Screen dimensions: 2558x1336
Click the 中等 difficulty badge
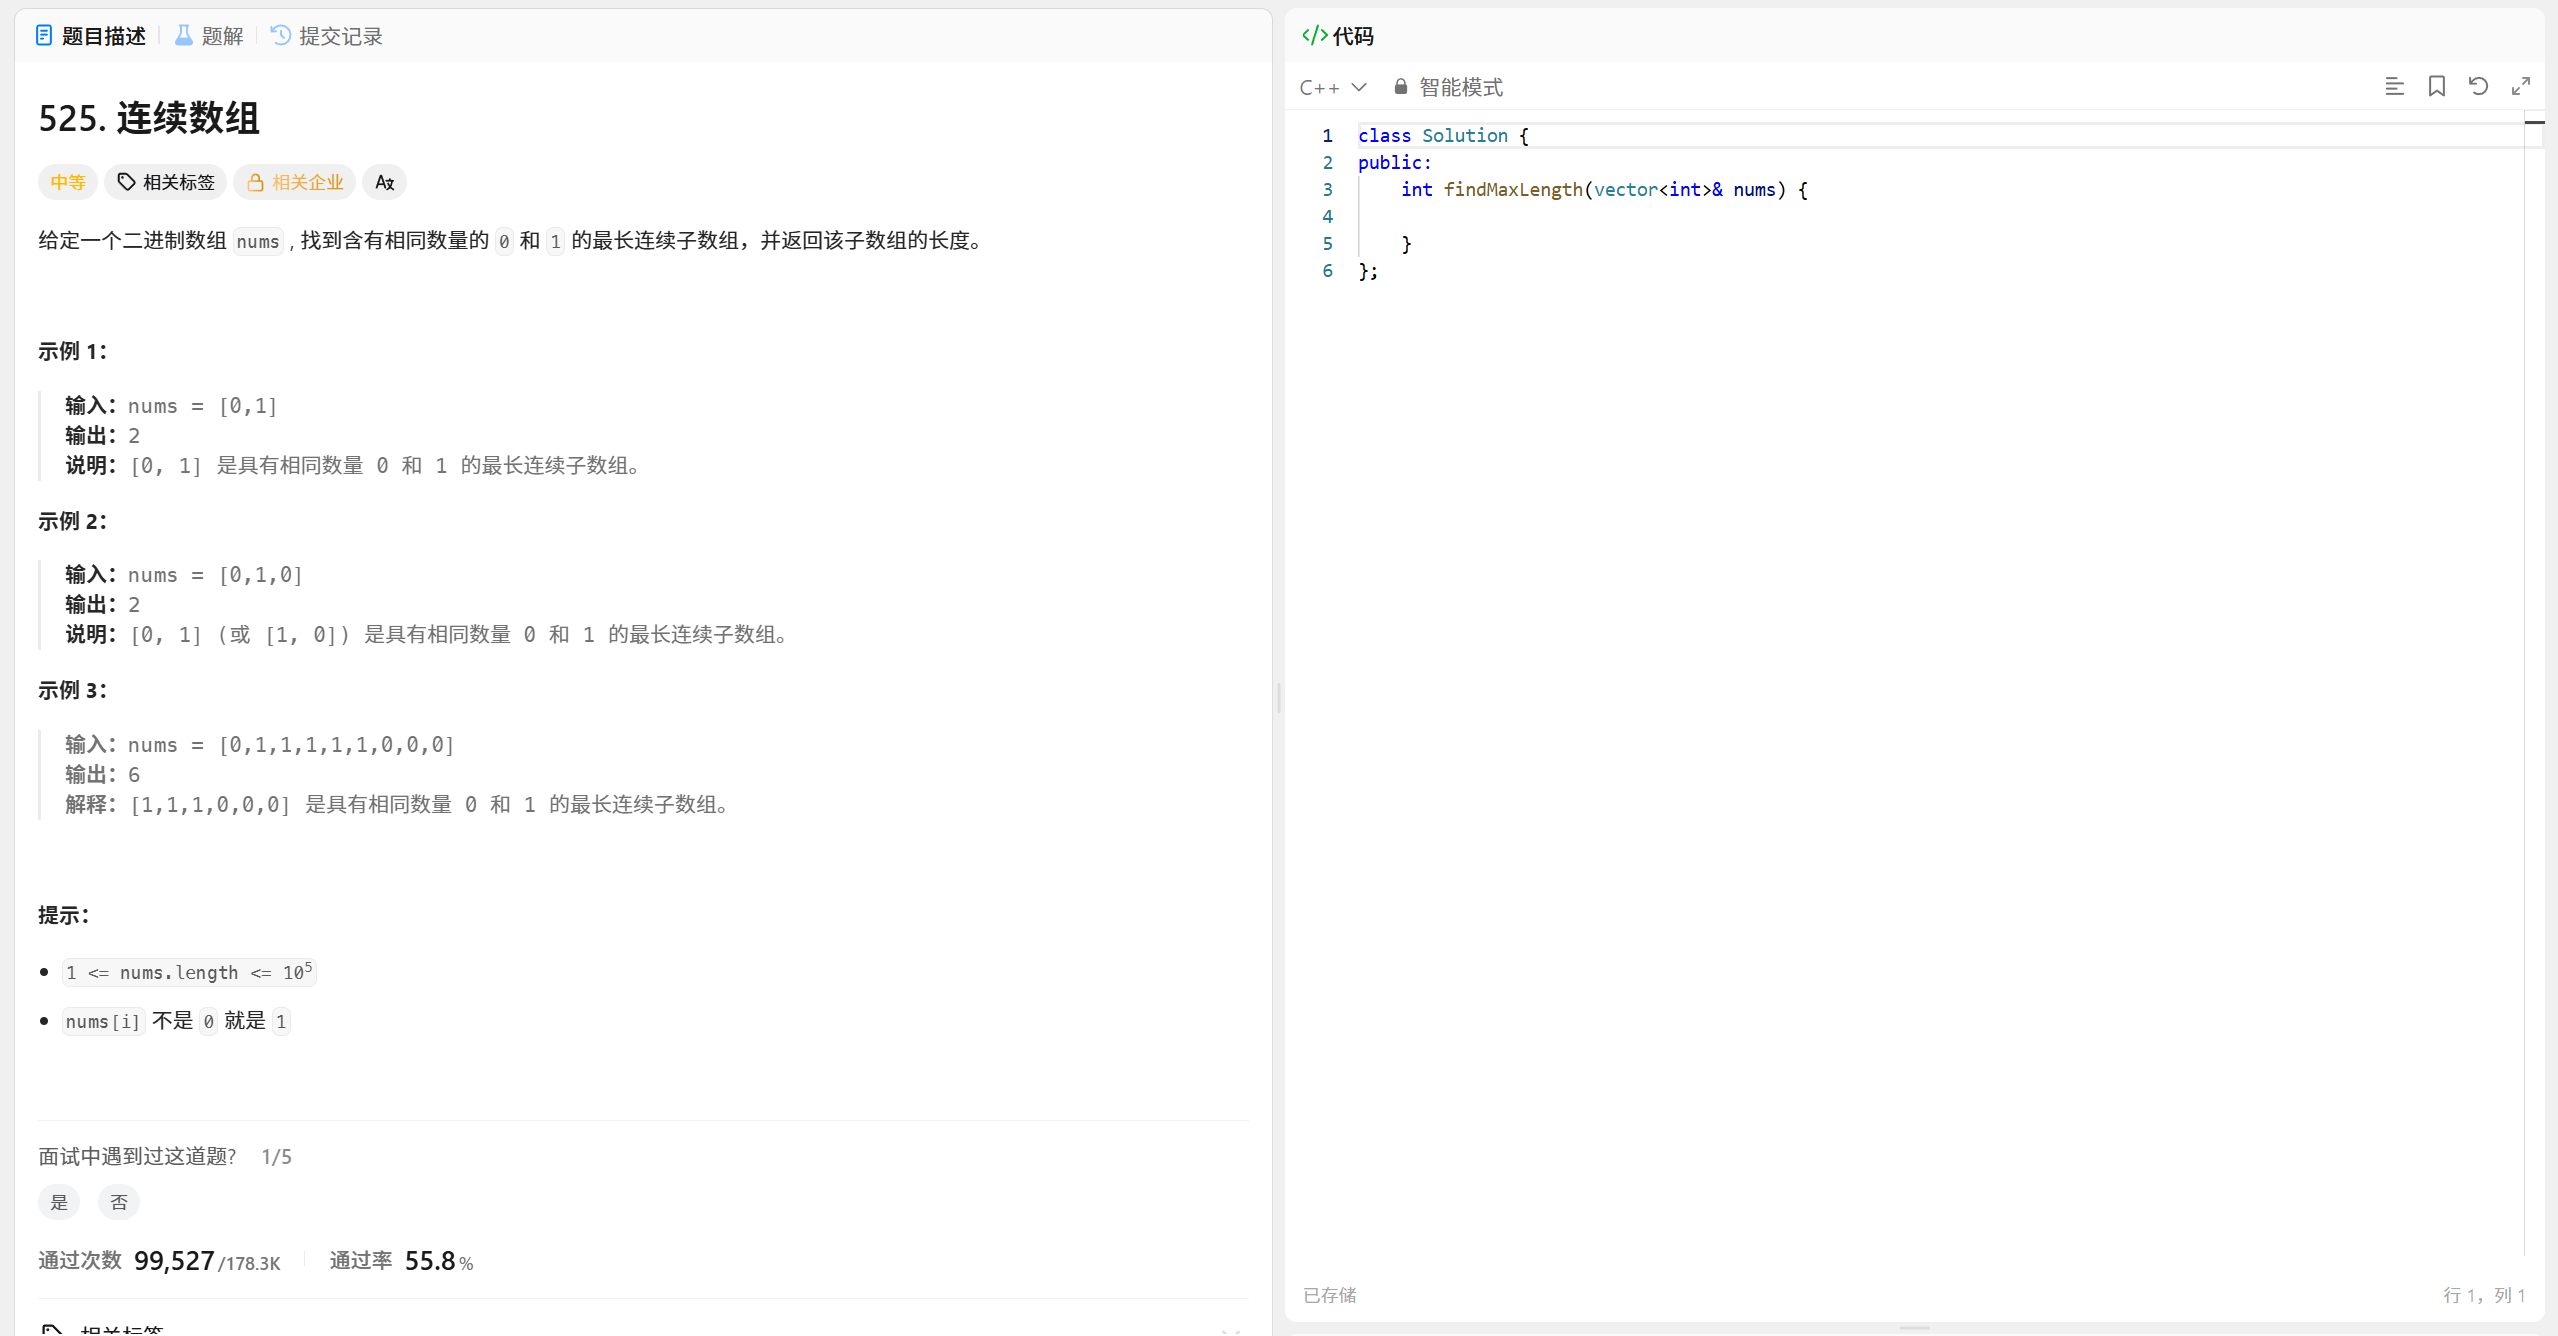point(68,182)
